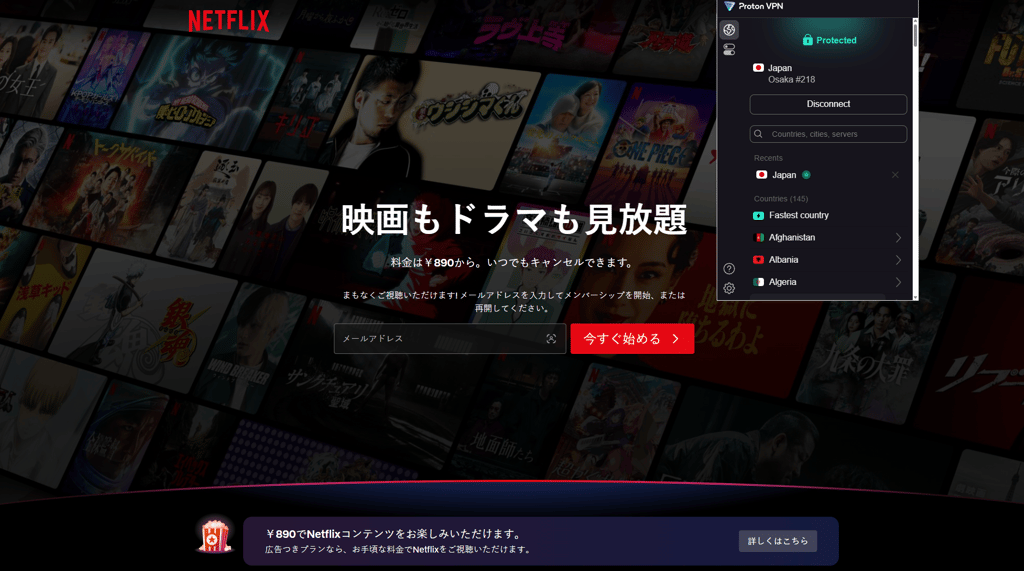
Task: Click the 詳しくはこちら details button
Action: [778, 541]
